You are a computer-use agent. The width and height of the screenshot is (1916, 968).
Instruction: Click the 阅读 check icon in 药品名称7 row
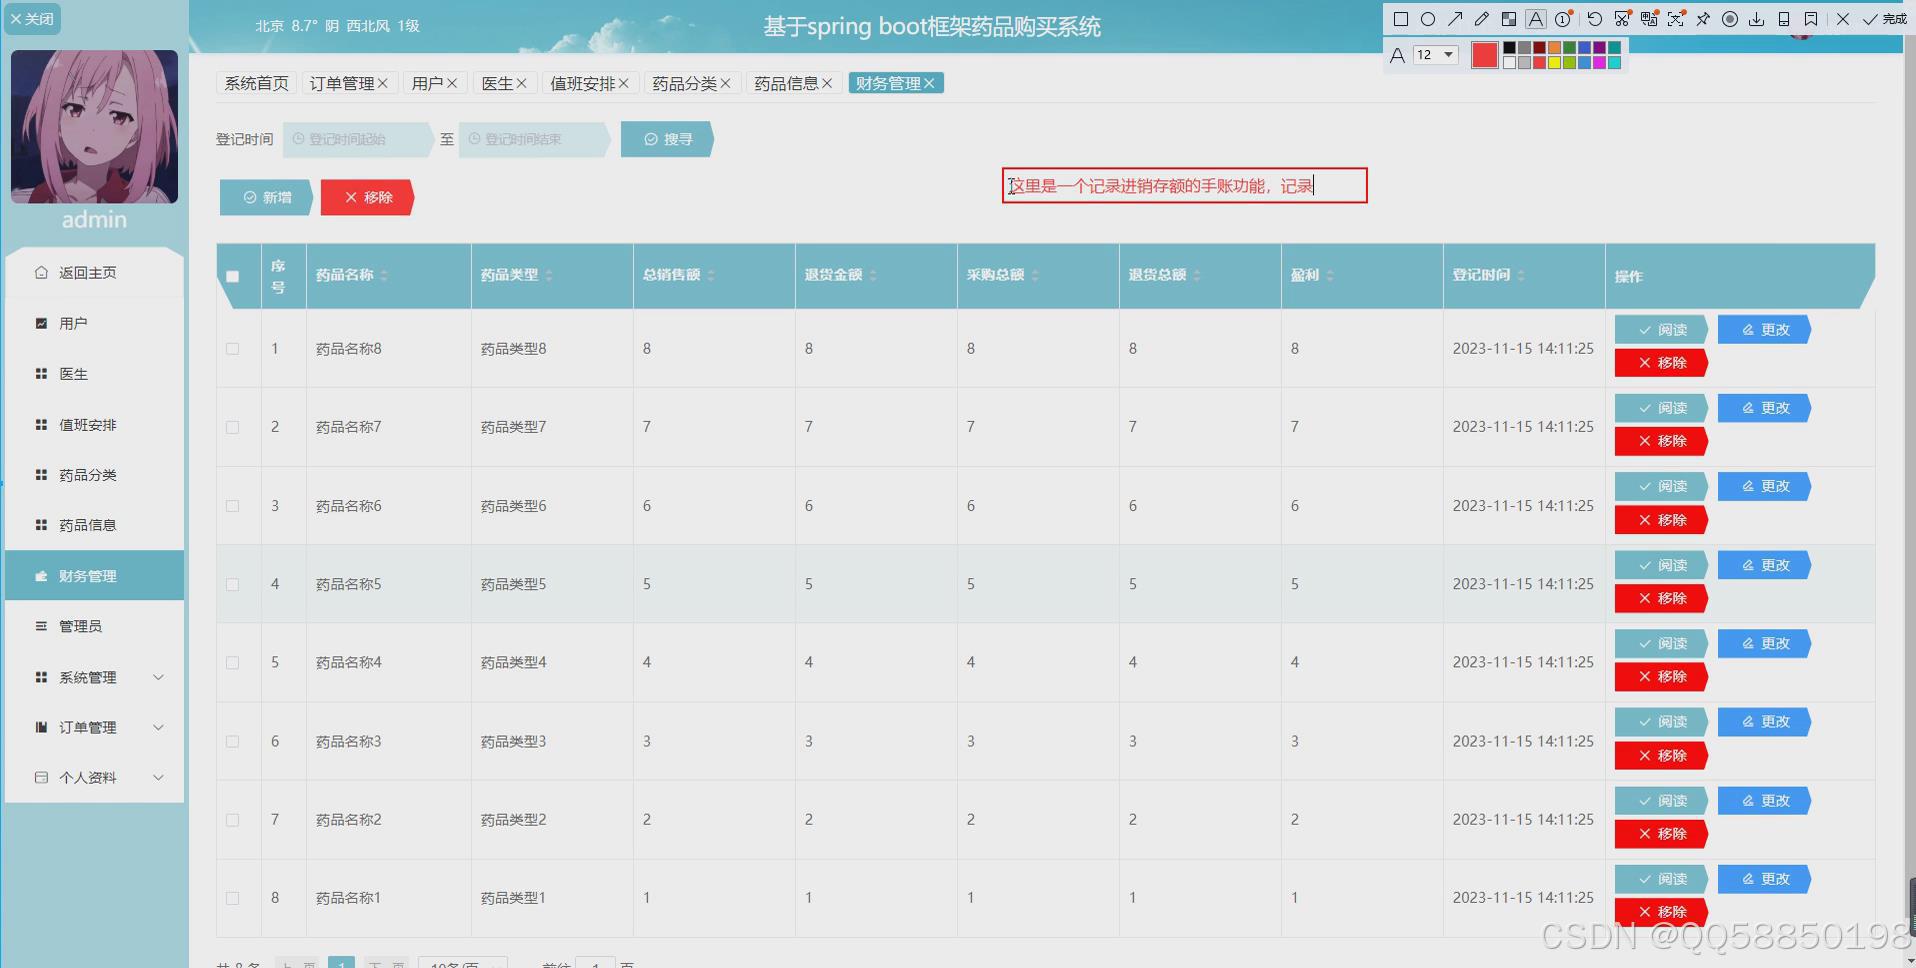[x=1645, y=408]
